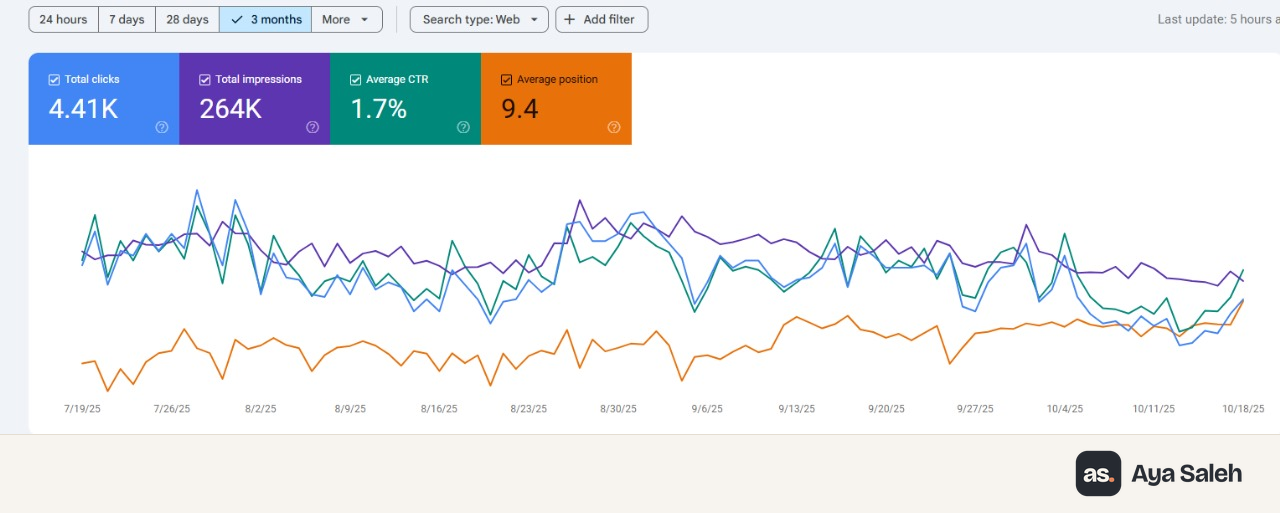The width and height of the screenshot is (1280, 513).
Task: Toggle the Average position checkbox
Action: (x=506, y=80)
